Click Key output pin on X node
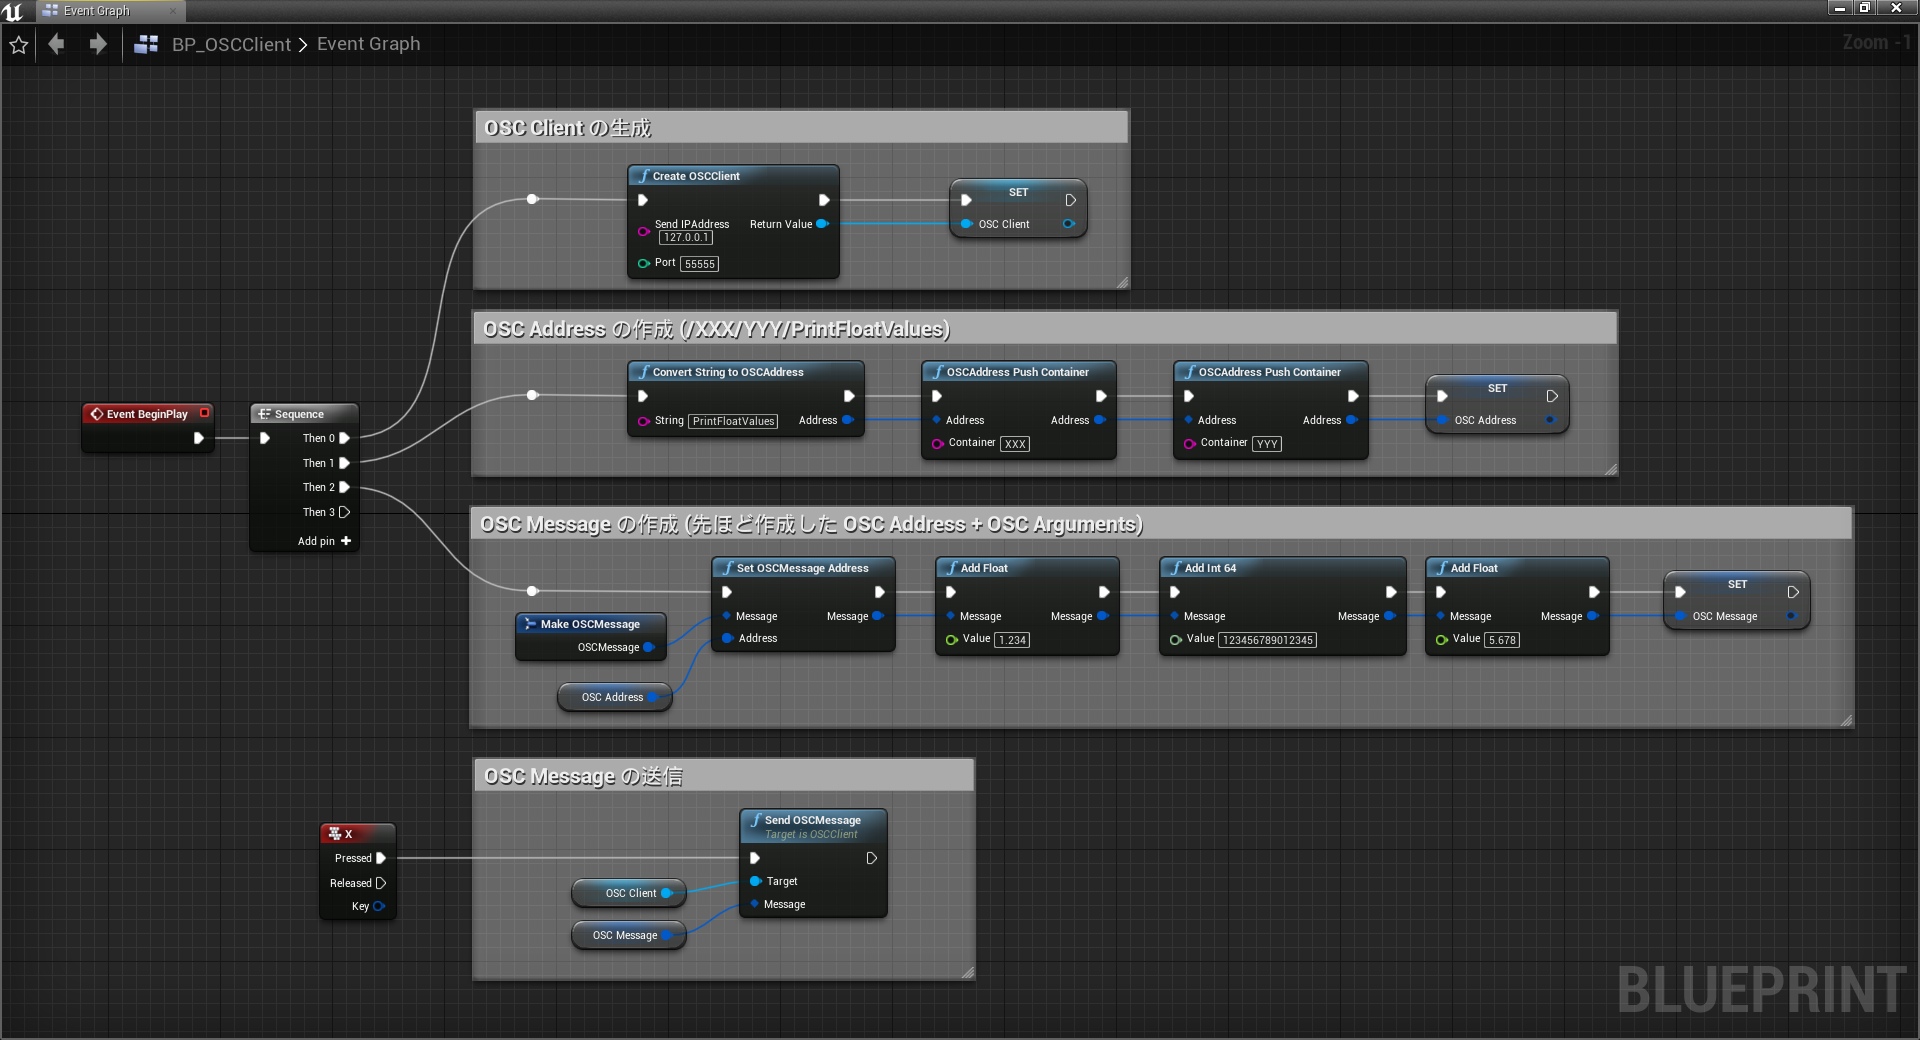 coord(379,906)
